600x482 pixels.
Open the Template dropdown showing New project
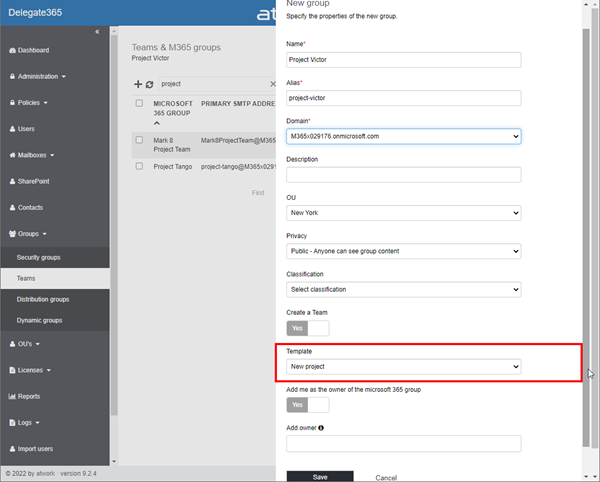pos(403,367)
